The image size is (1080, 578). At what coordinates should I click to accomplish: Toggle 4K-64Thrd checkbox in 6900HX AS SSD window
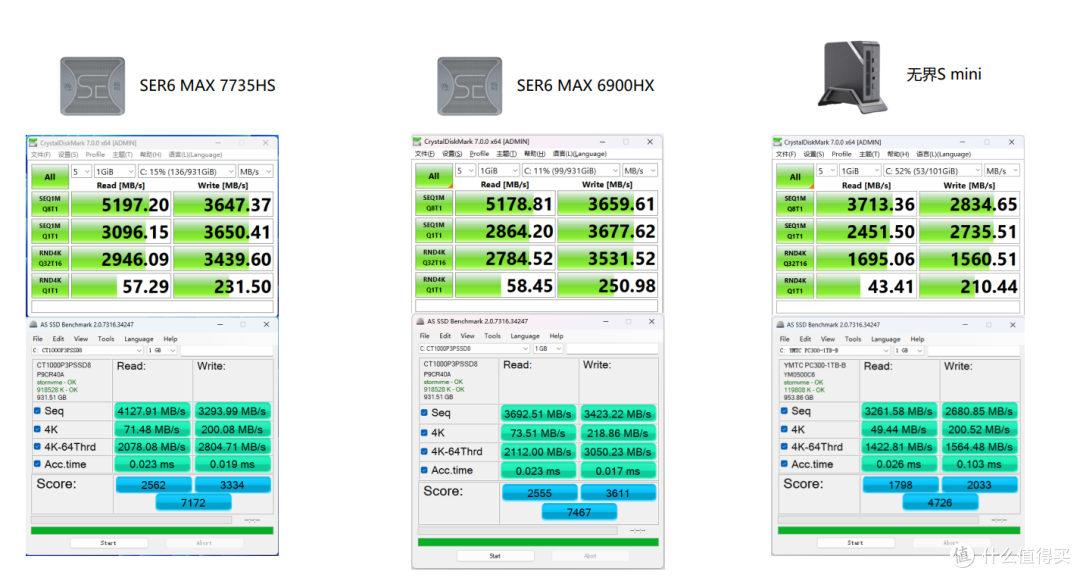point(424,451)
